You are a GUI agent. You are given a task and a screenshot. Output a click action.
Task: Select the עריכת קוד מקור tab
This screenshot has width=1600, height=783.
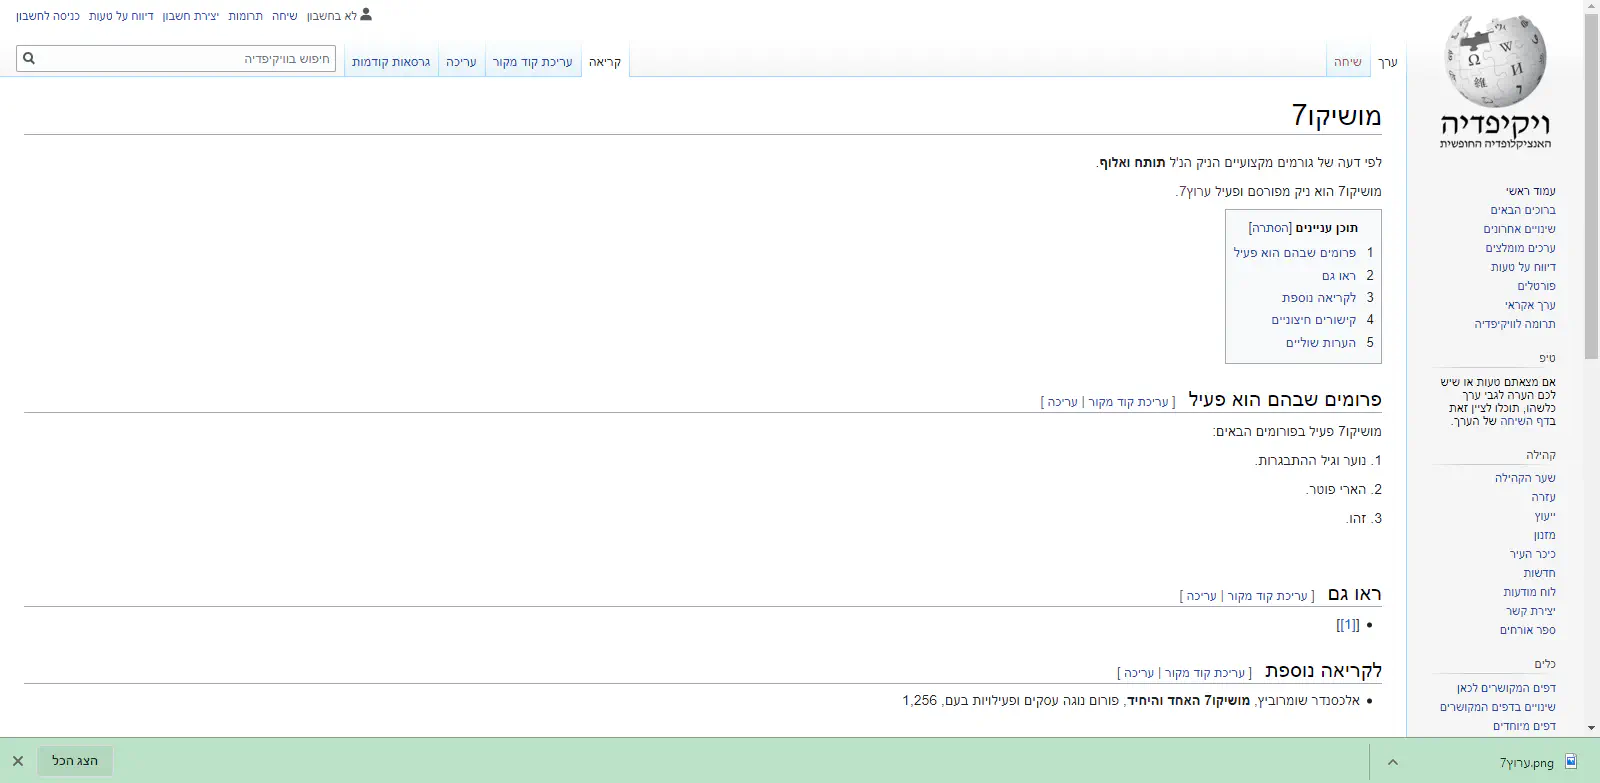(x=532, y=62)
